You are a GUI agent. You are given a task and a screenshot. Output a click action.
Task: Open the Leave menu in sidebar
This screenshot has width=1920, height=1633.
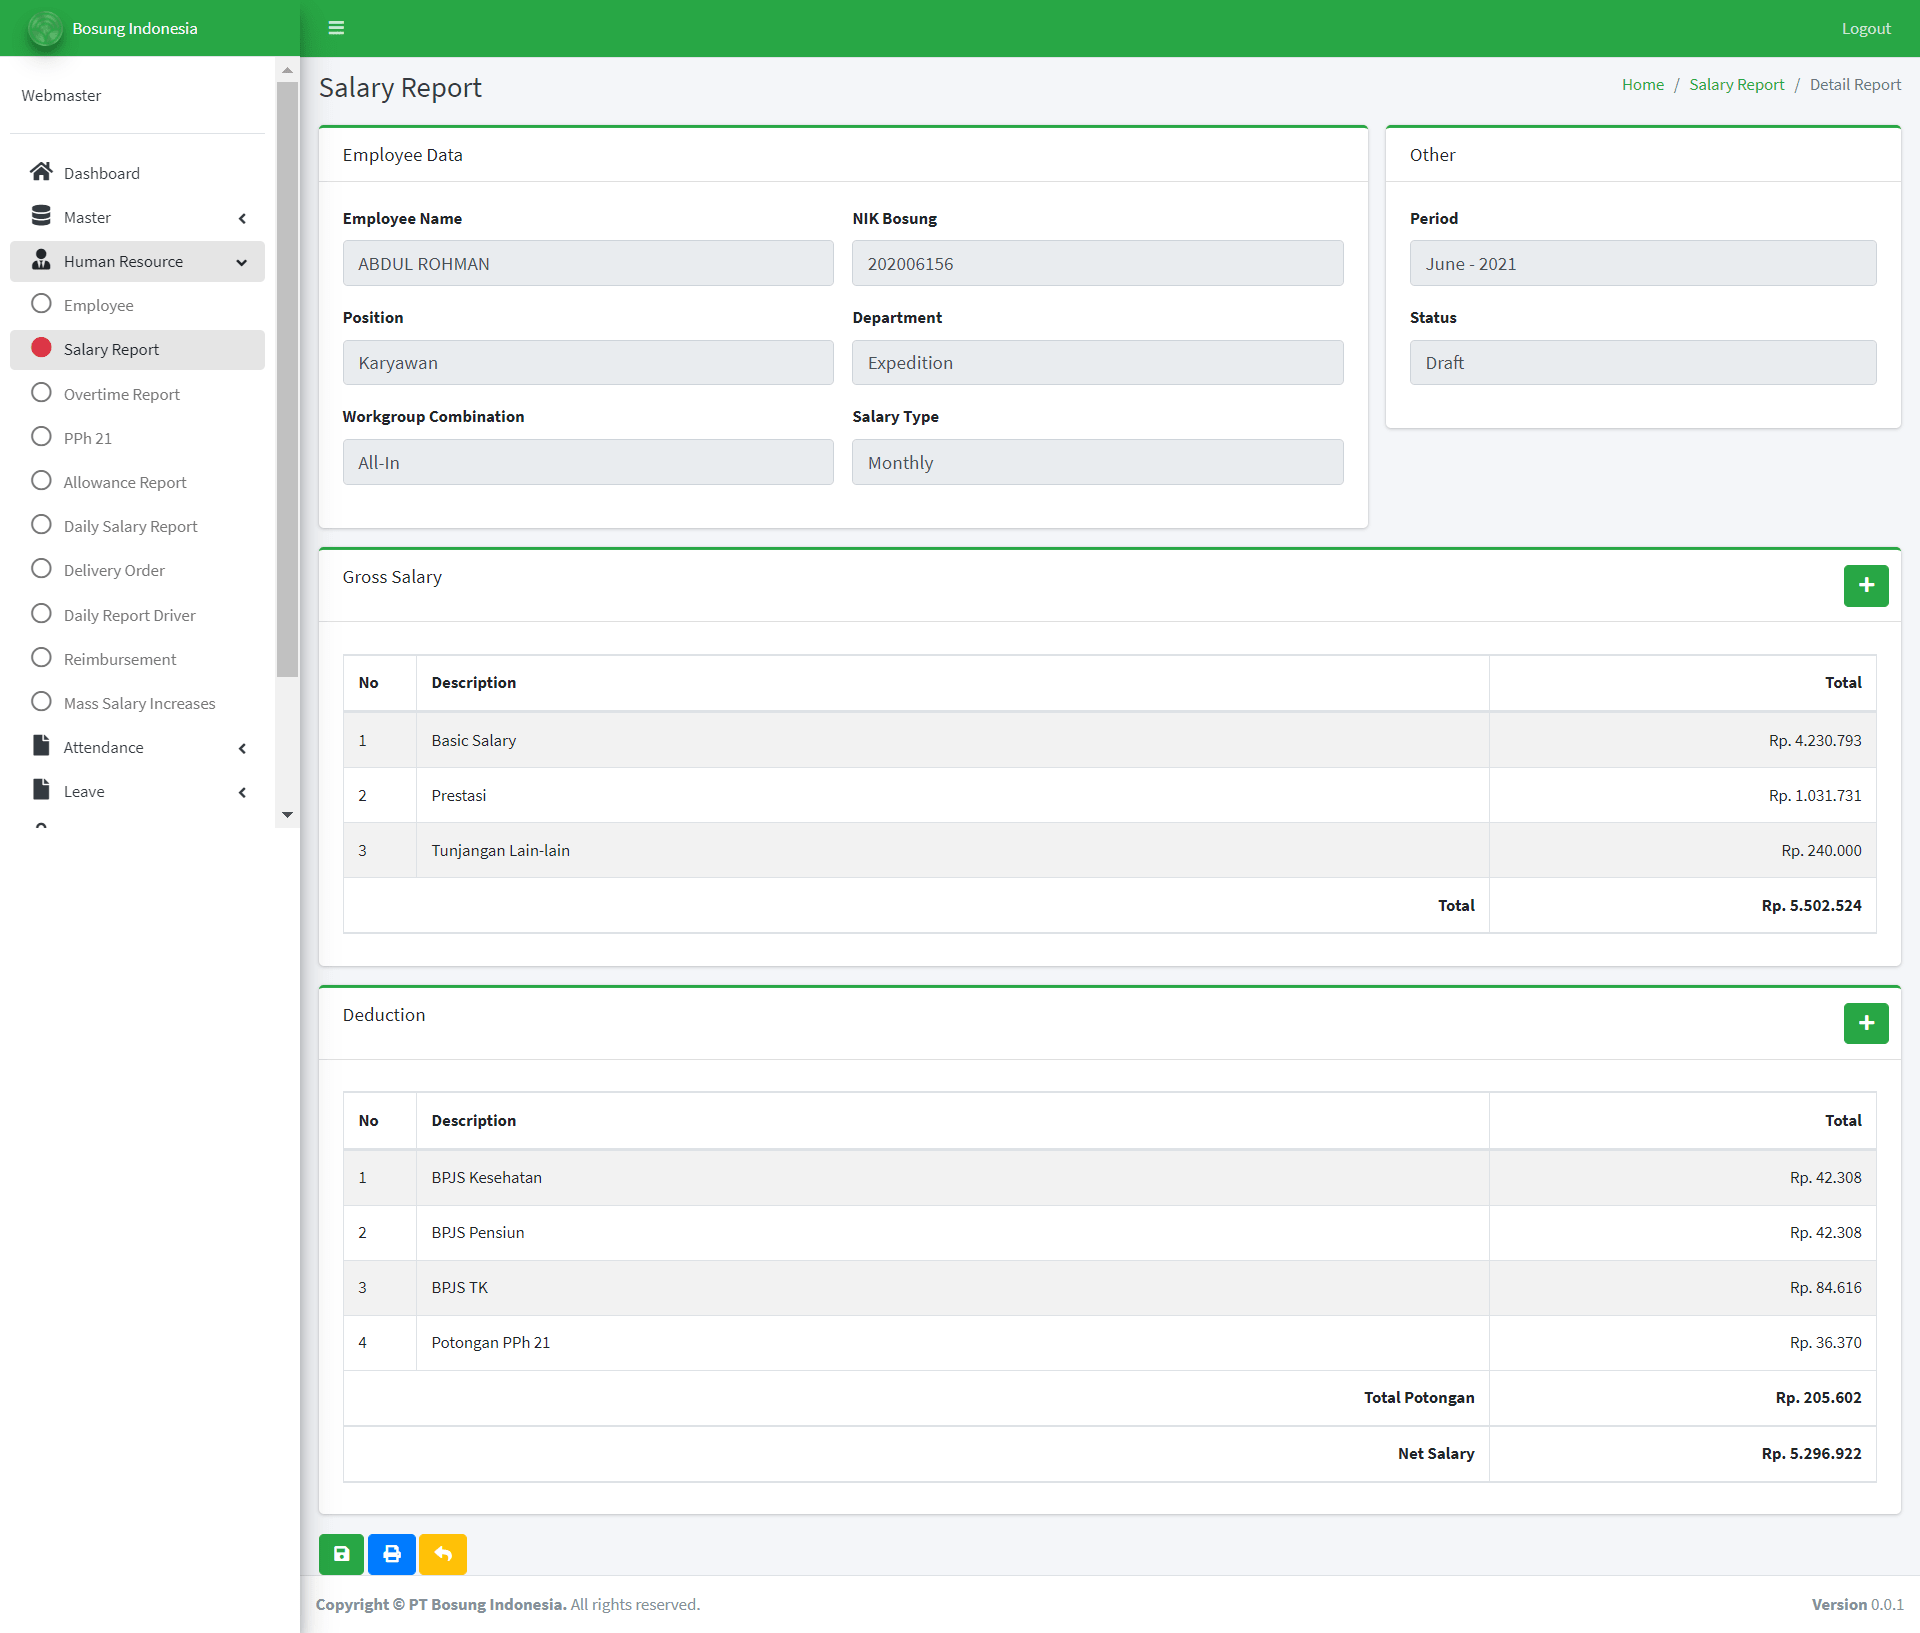[x=84, y=790]
